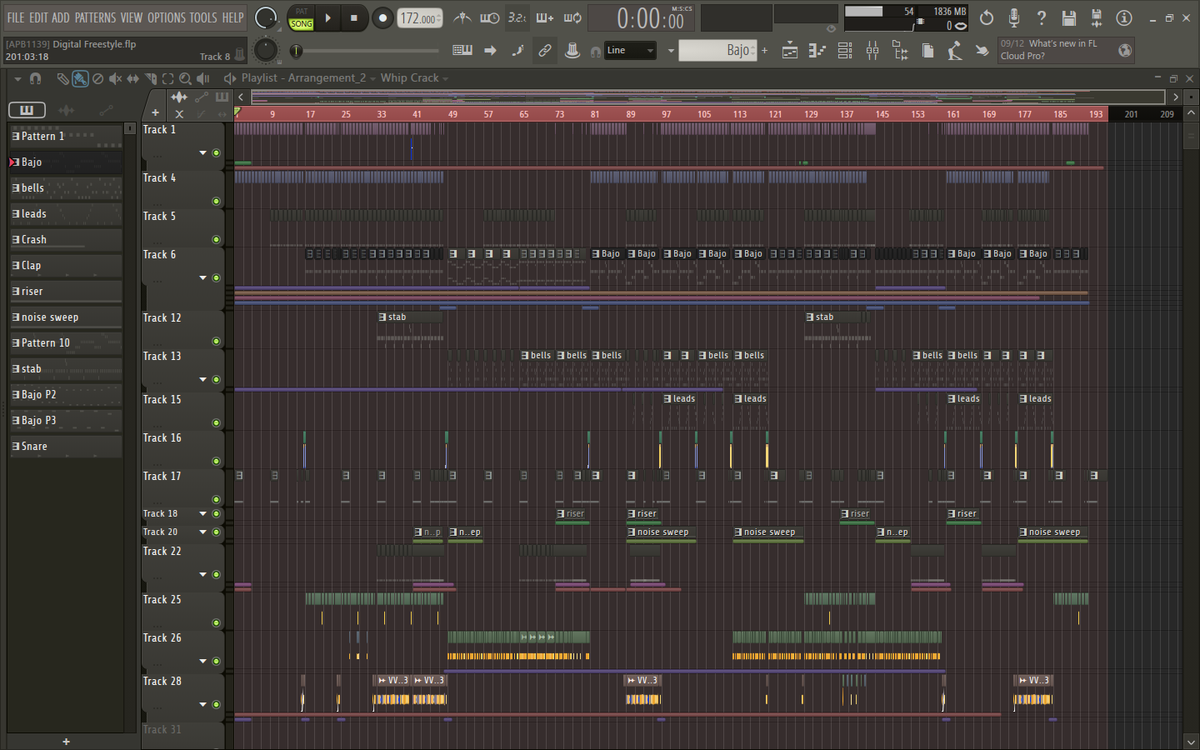Open the Mixer
Screen dimensions: 1200x750
pyautogui.click(x=872, y=51)
